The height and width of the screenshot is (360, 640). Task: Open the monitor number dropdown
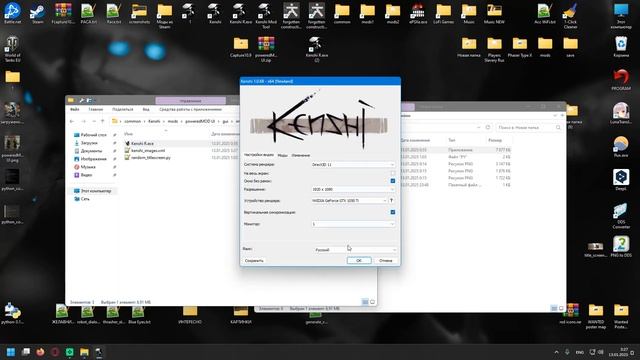353,224
